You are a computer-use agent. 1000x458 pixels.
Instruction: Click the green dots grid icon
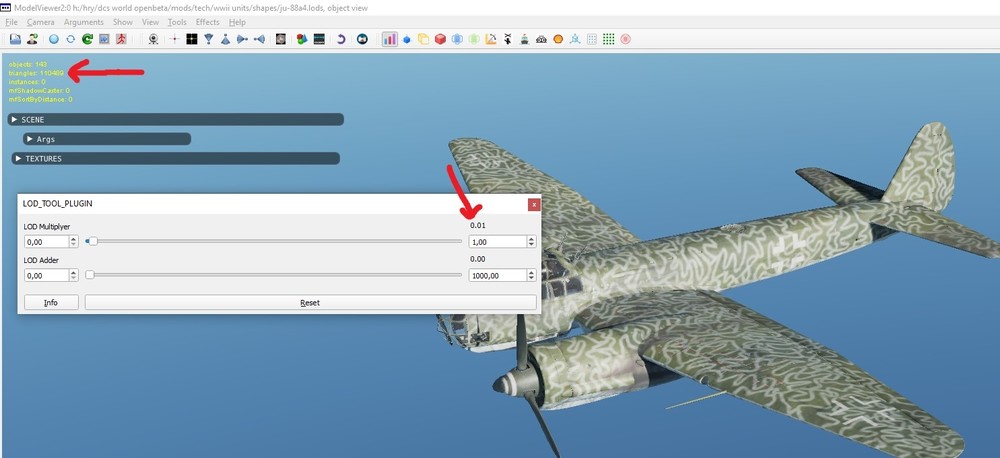pyautogui.click(x=608, y=39)
